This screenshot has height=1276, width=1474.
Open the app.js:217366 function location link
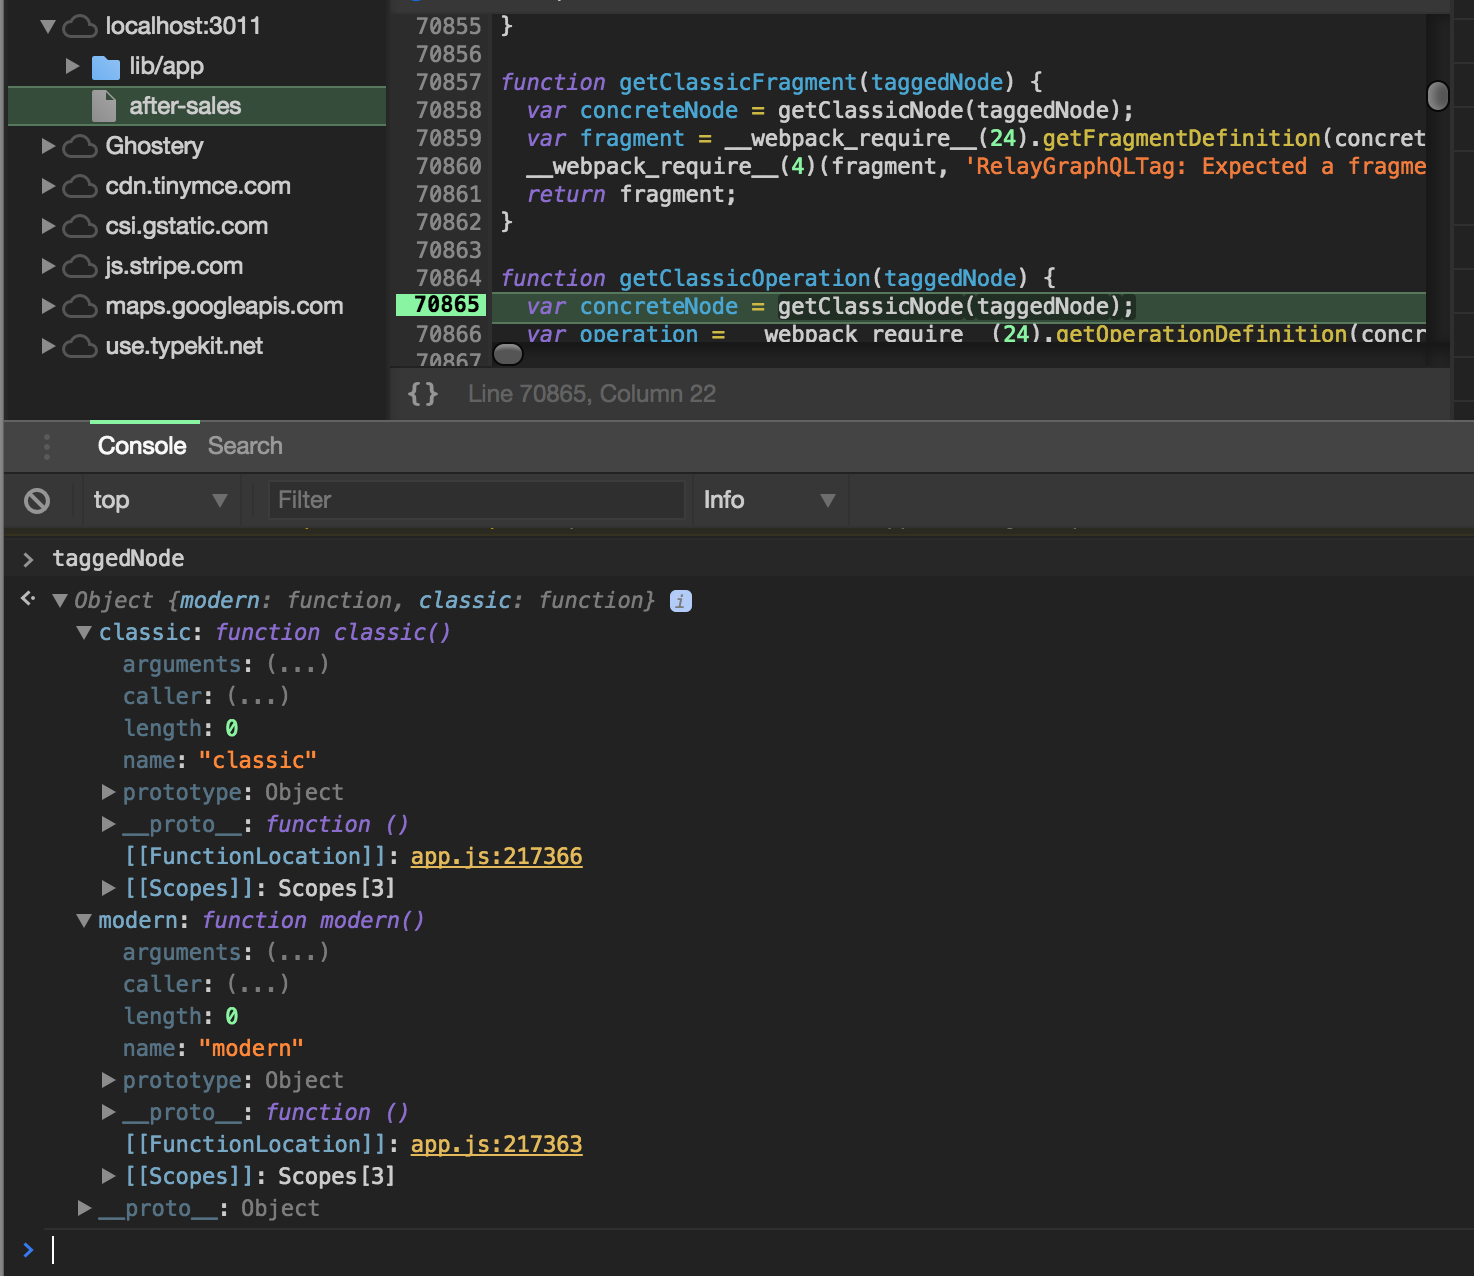pyautogui.click(x=496, y=856)
